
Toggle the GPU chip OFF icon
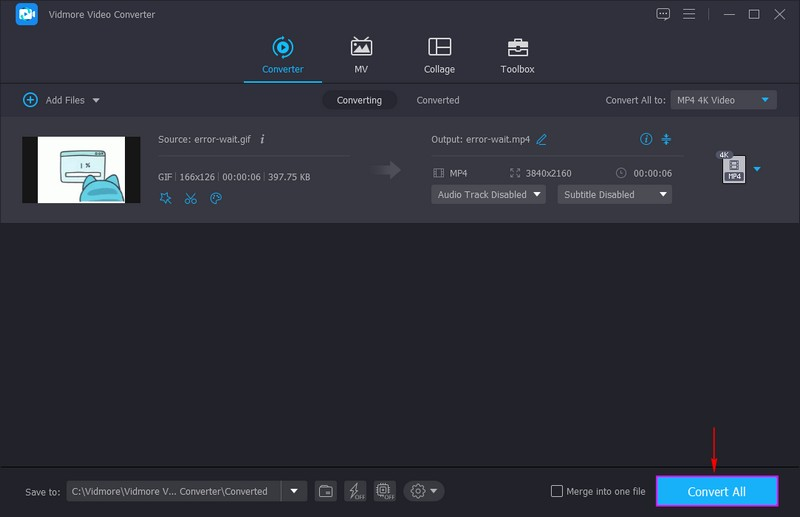(x=384, y=491)
